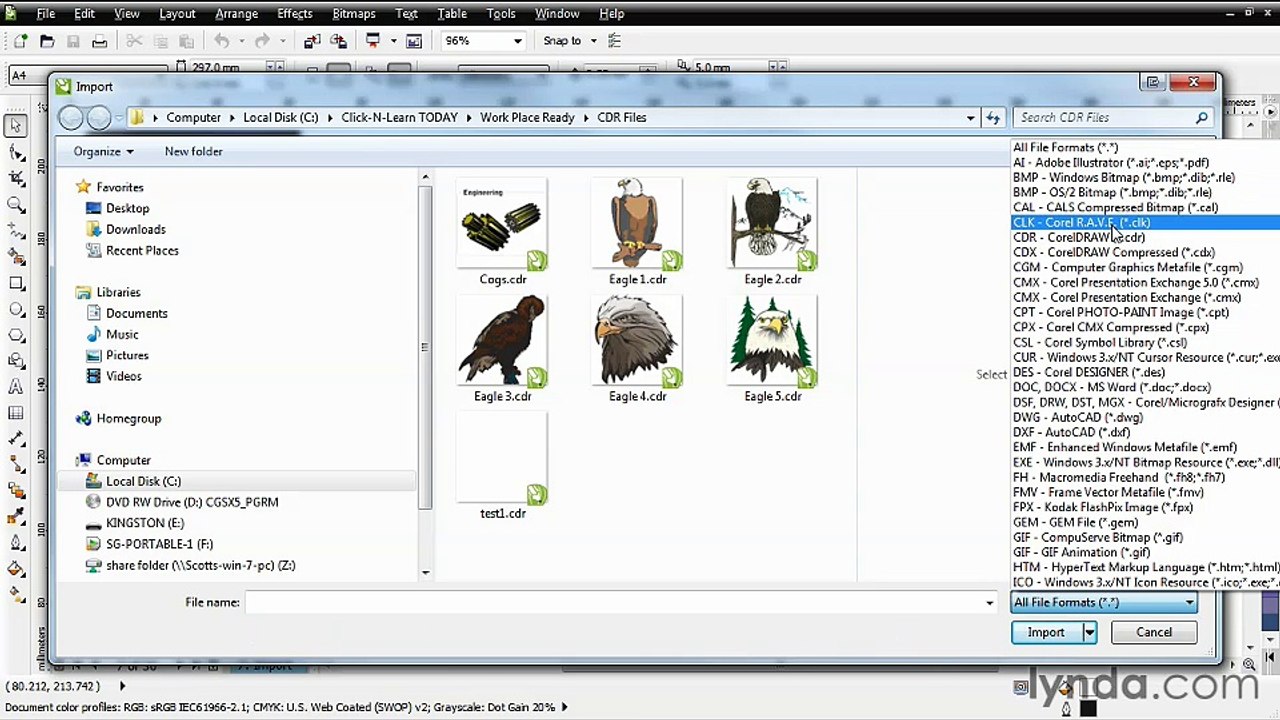
Task: Click the New document toolbar icon
Action: click(21, 41)
